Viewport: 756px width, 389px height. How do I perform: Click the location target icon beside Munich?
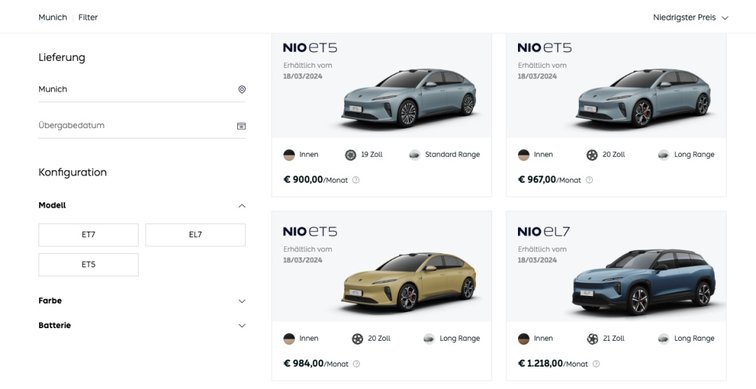(242, 89)
